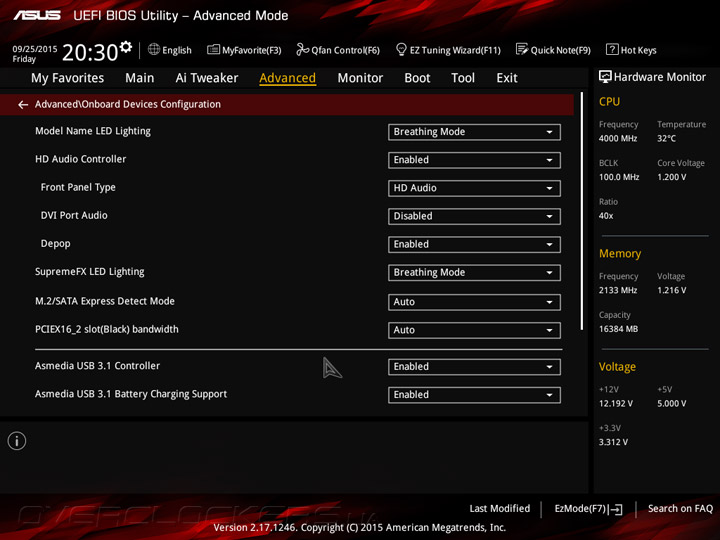This screenshot has height=540, width=720.
Task: Click Advanced\Onboard Devices Configuration breadcrumb
Action: click(x=128, y=104)
